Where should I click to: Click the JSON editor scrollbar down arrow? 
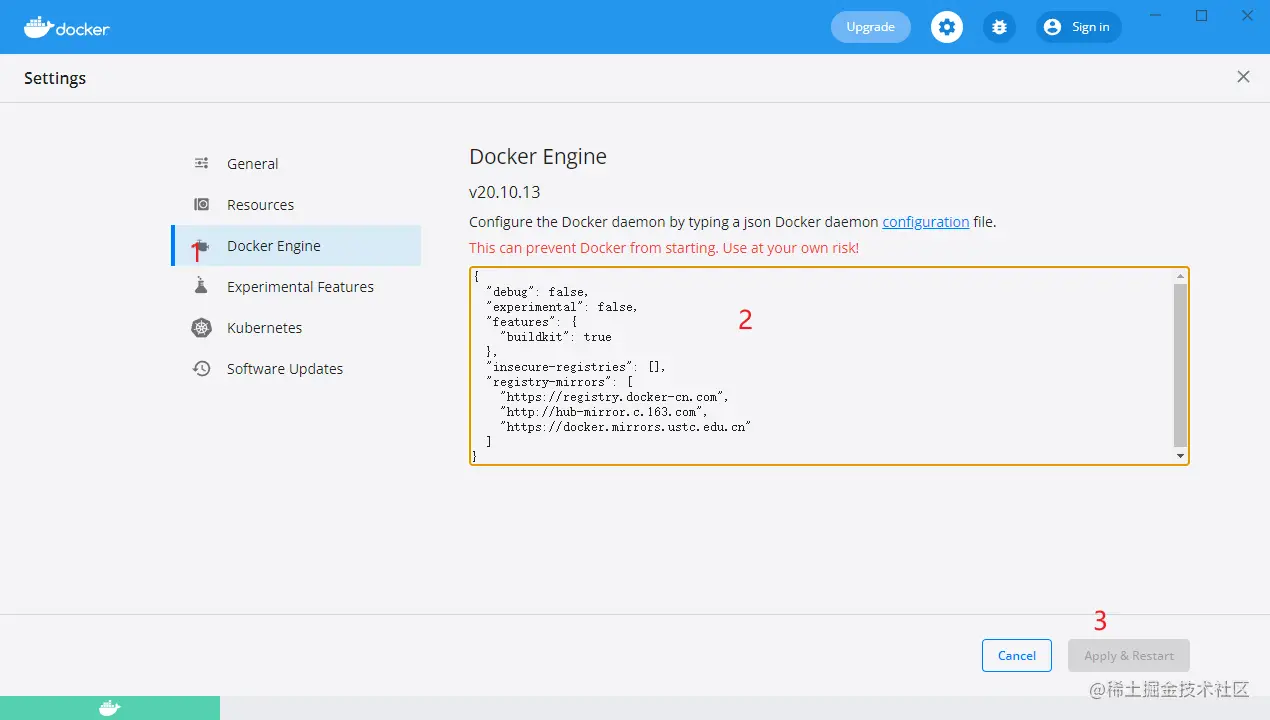point(1181,456)
